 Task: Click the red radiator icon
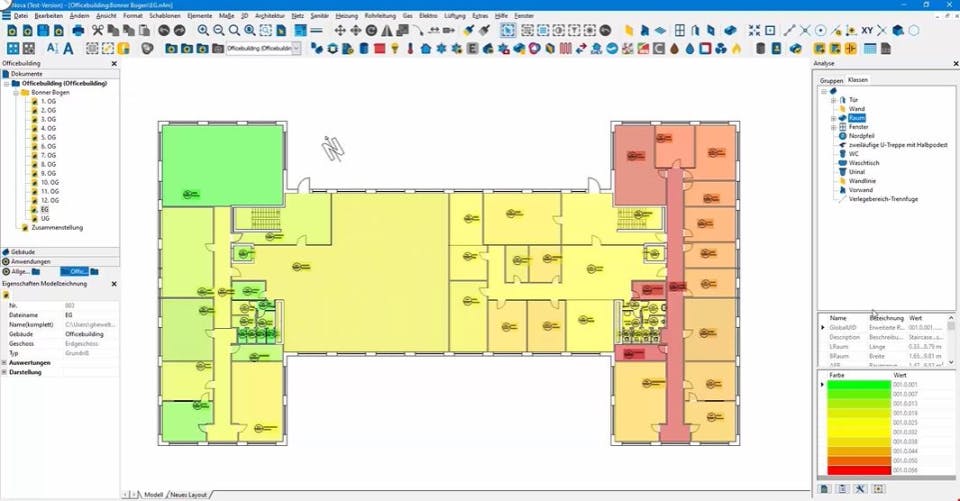pos(565,48)
